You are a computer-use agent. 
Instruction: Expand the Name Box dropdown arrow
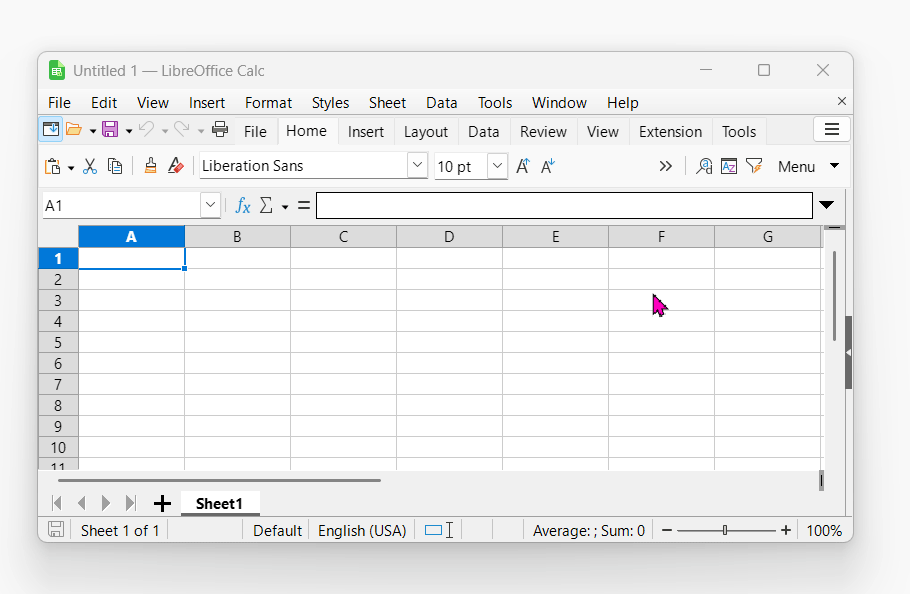click(210, 205)
